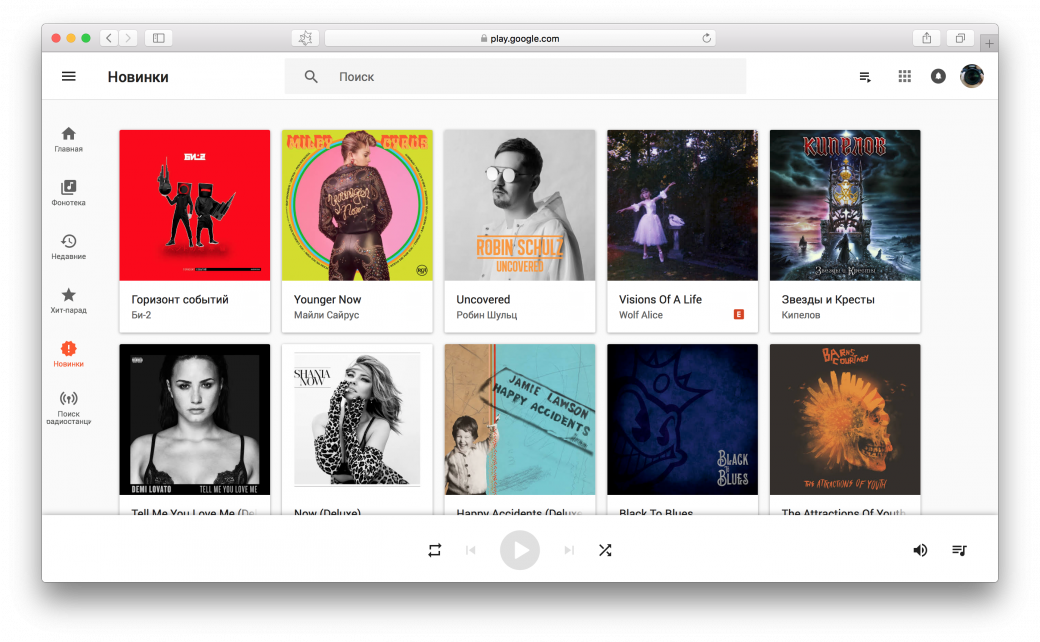
Task: Select Новинки new releases in sidebar
Action: click(x=68, y=354)
